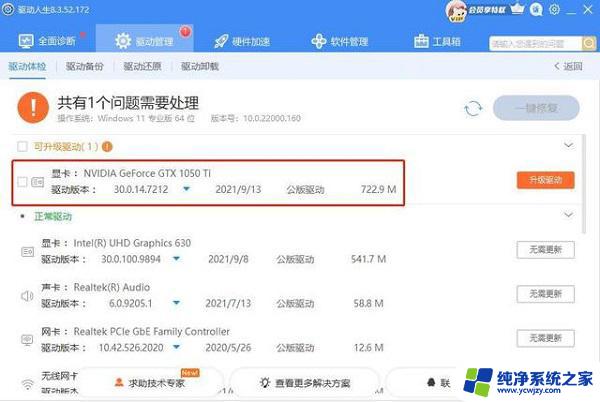This screenshot has width=600, height=402.
Task: Click the vertical scrollbar of driver list
Action: click(x=584, y=184)
